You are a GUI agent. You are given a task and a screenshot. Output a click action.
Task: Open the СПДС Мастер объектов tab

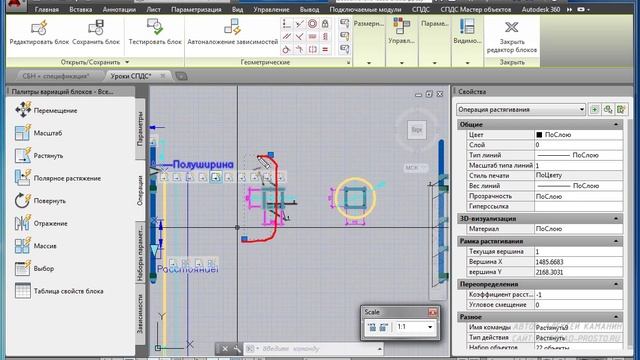pos(476,9)
